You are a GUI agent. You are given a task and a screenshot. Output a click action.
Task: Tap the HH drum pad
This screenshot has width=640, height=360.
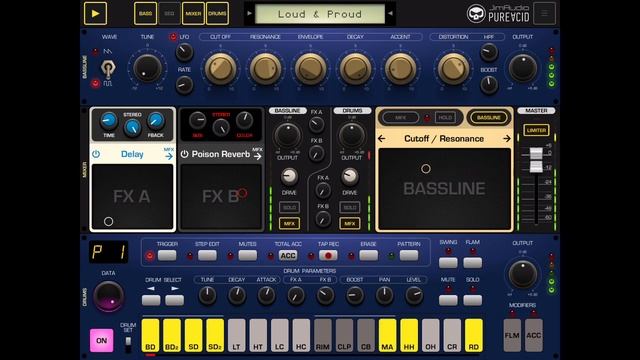pyautogui.click(x=409, y=336)
